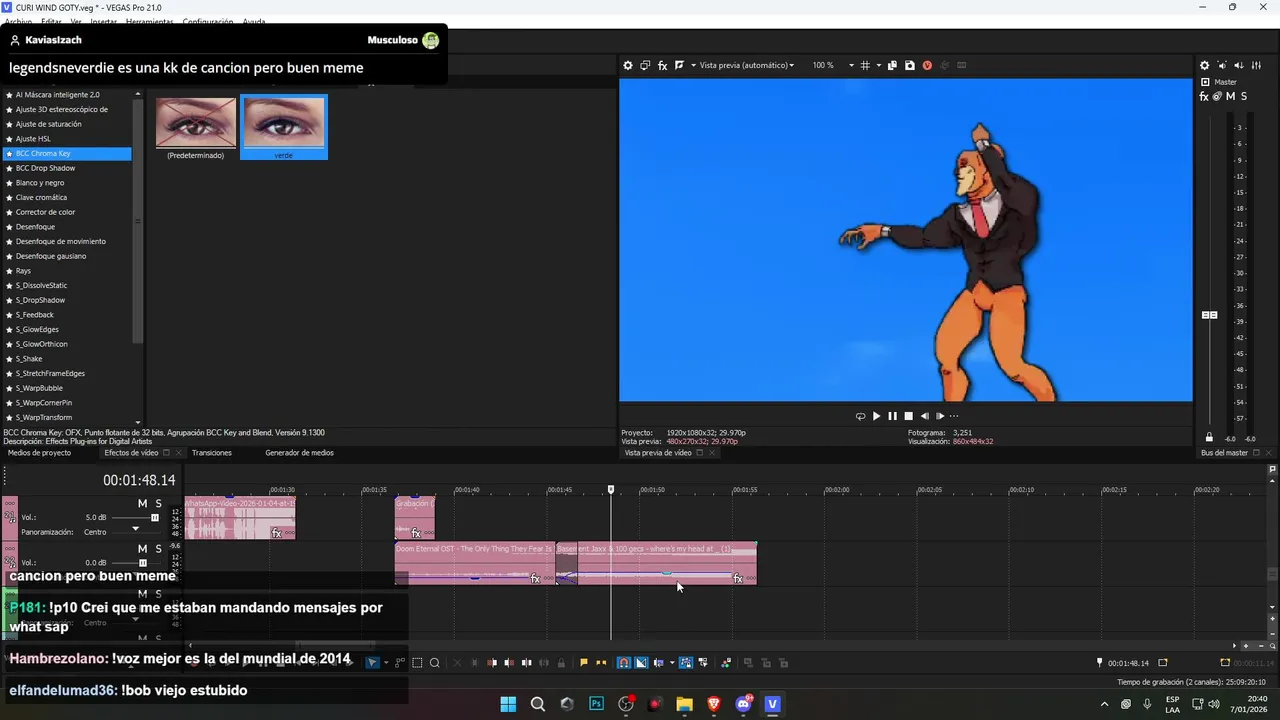Toggle lock envelopes to events

[685, 662]
